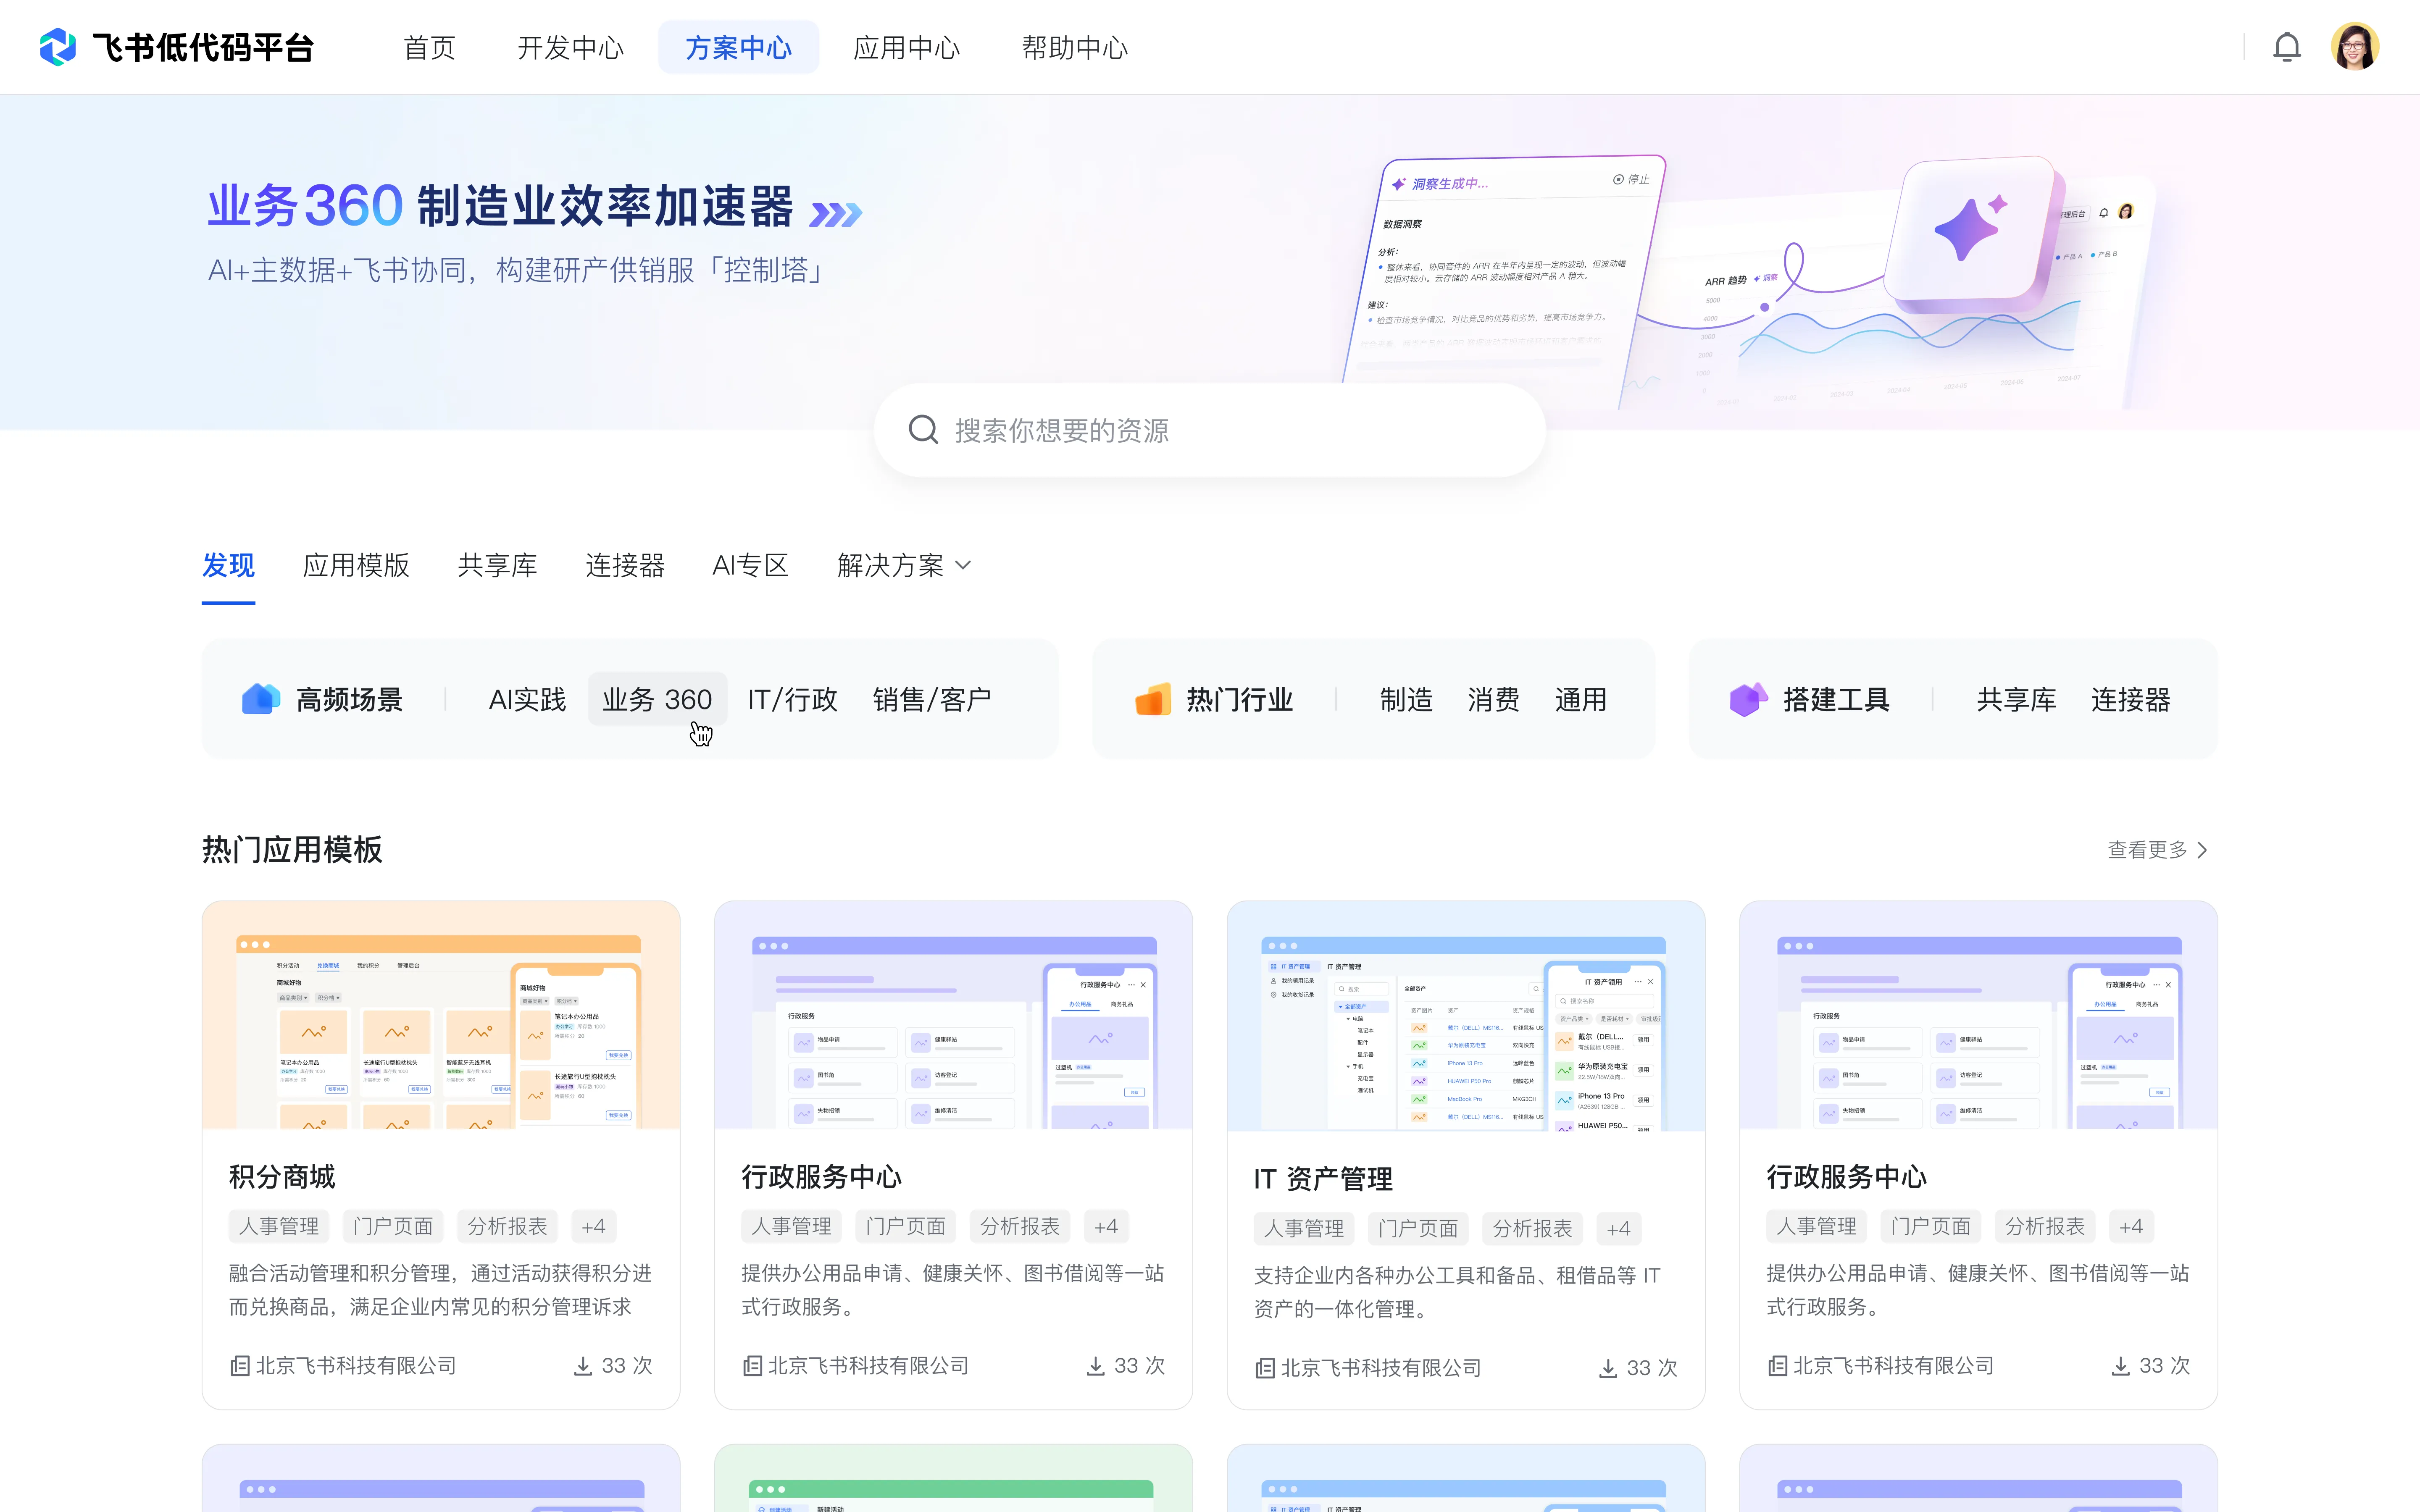Open the notification bell

coord(2287,47)
